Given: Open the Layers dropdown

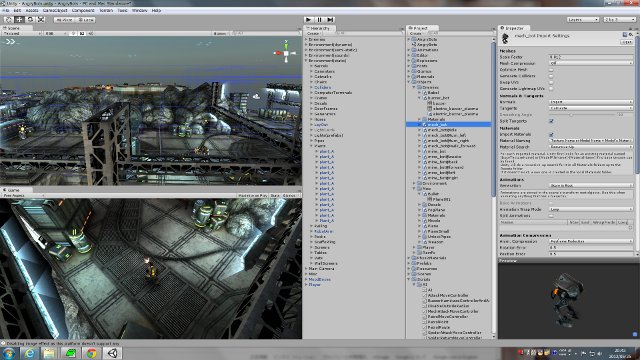Looking at the screenshot, I should (x=582, y=20).
